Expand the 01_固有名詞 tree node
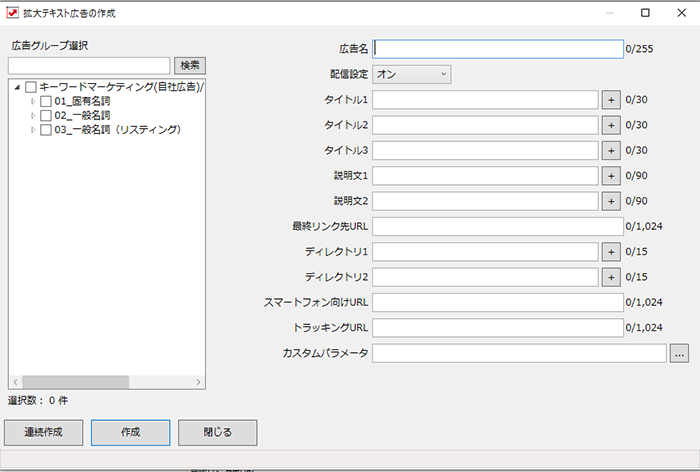Viewport: 700px width, 472px height. (x=33, y=101)
